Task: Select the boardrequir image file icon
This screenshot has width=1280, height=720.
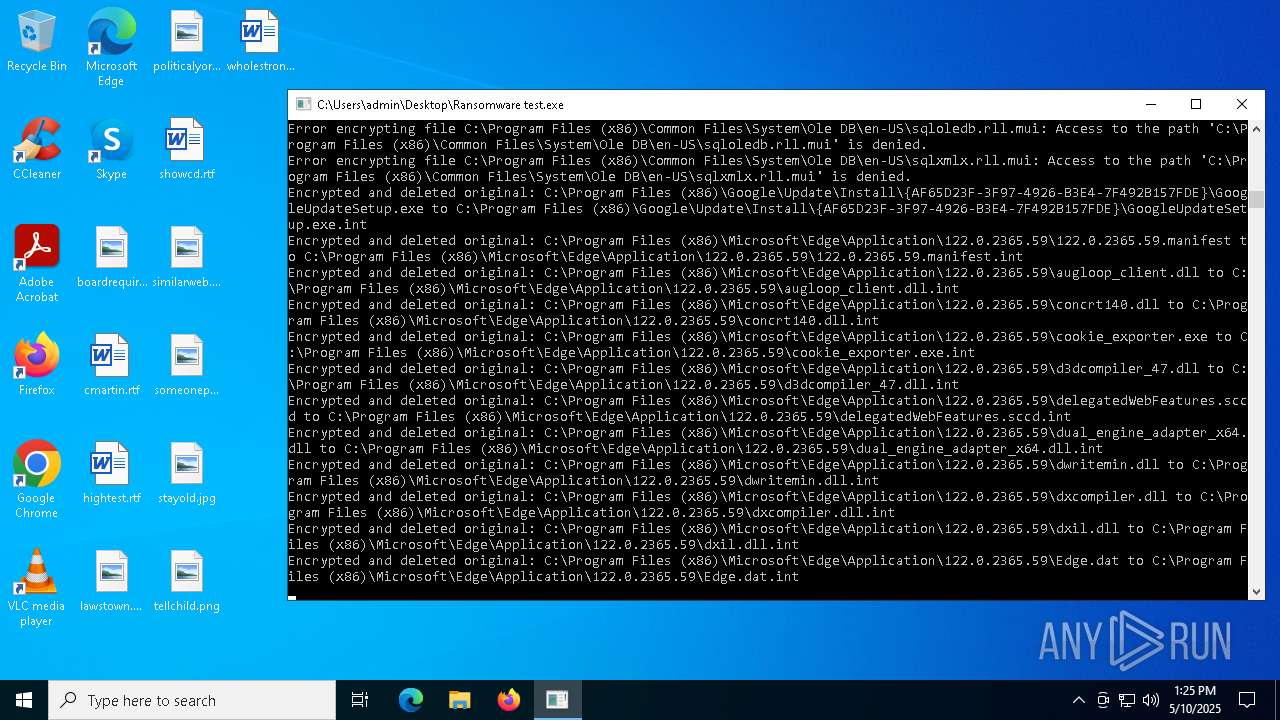Action: (111, 258)
